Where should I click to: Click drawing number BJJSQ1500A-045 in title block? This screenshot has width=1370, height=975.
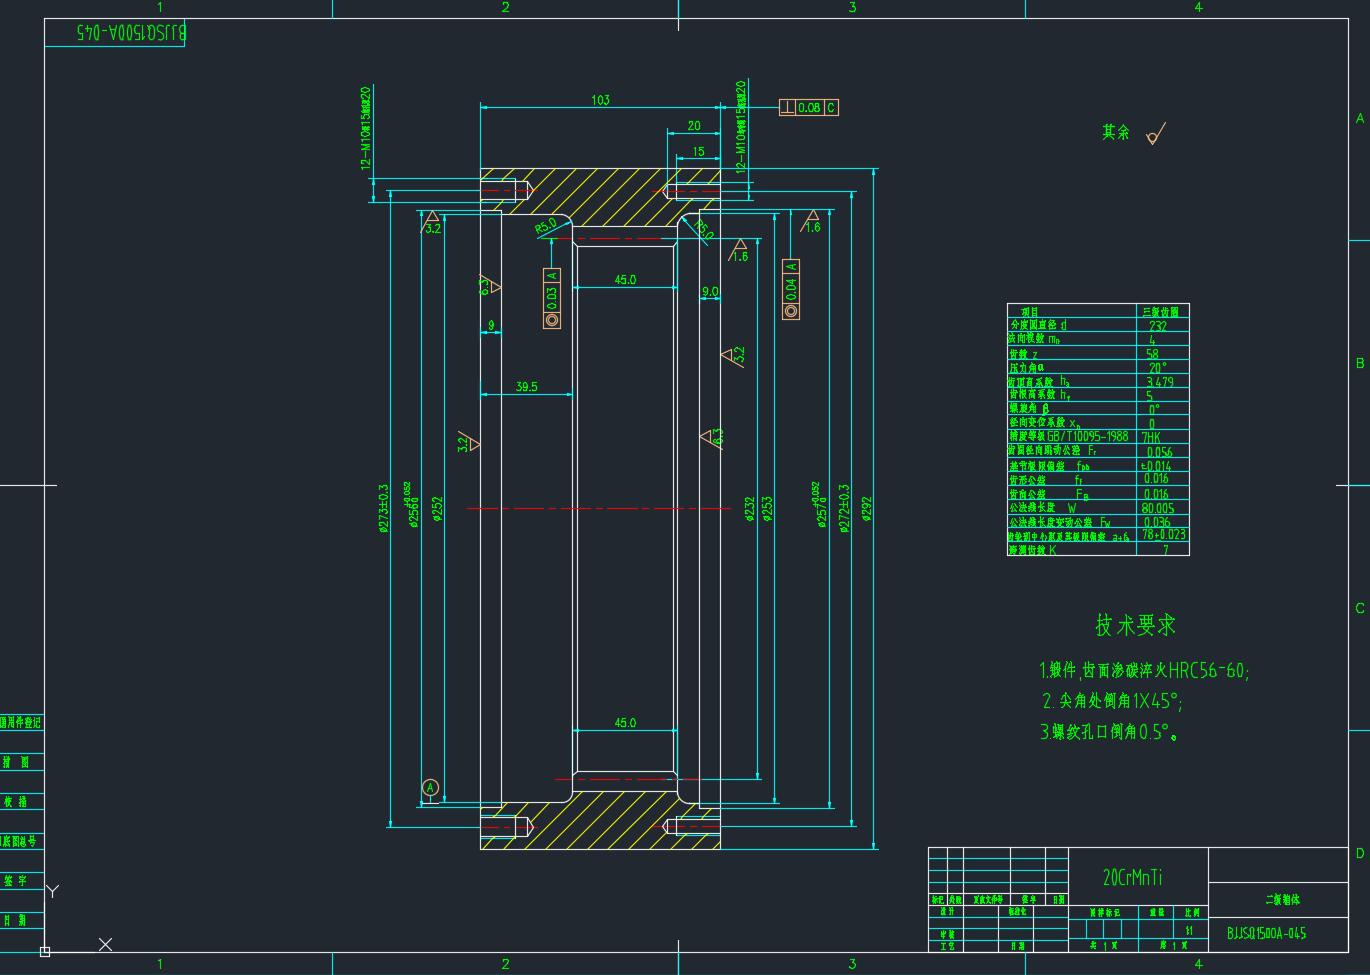tap(1266, 933)
